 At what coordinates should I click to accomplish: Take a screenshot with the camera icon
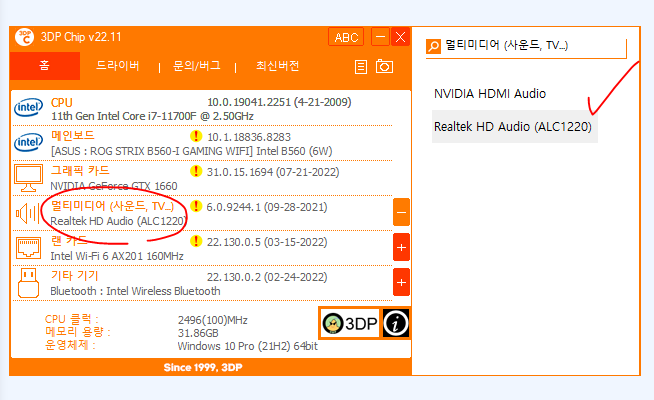pos(384,66)
